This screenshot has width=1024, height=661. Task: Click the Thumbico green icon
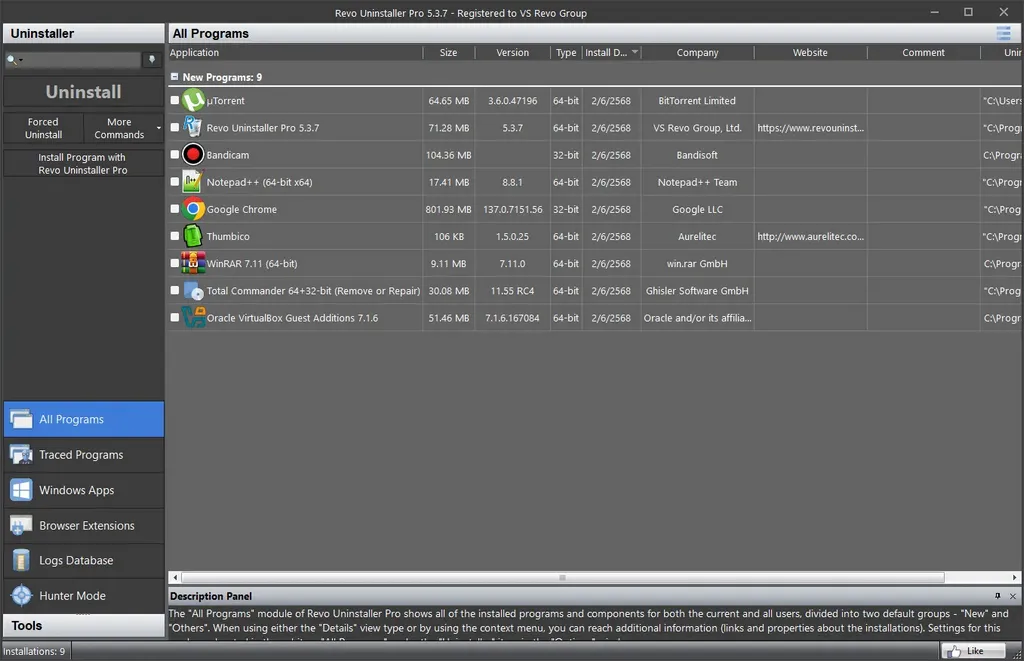pyautogui.click(x=193, y=236)
